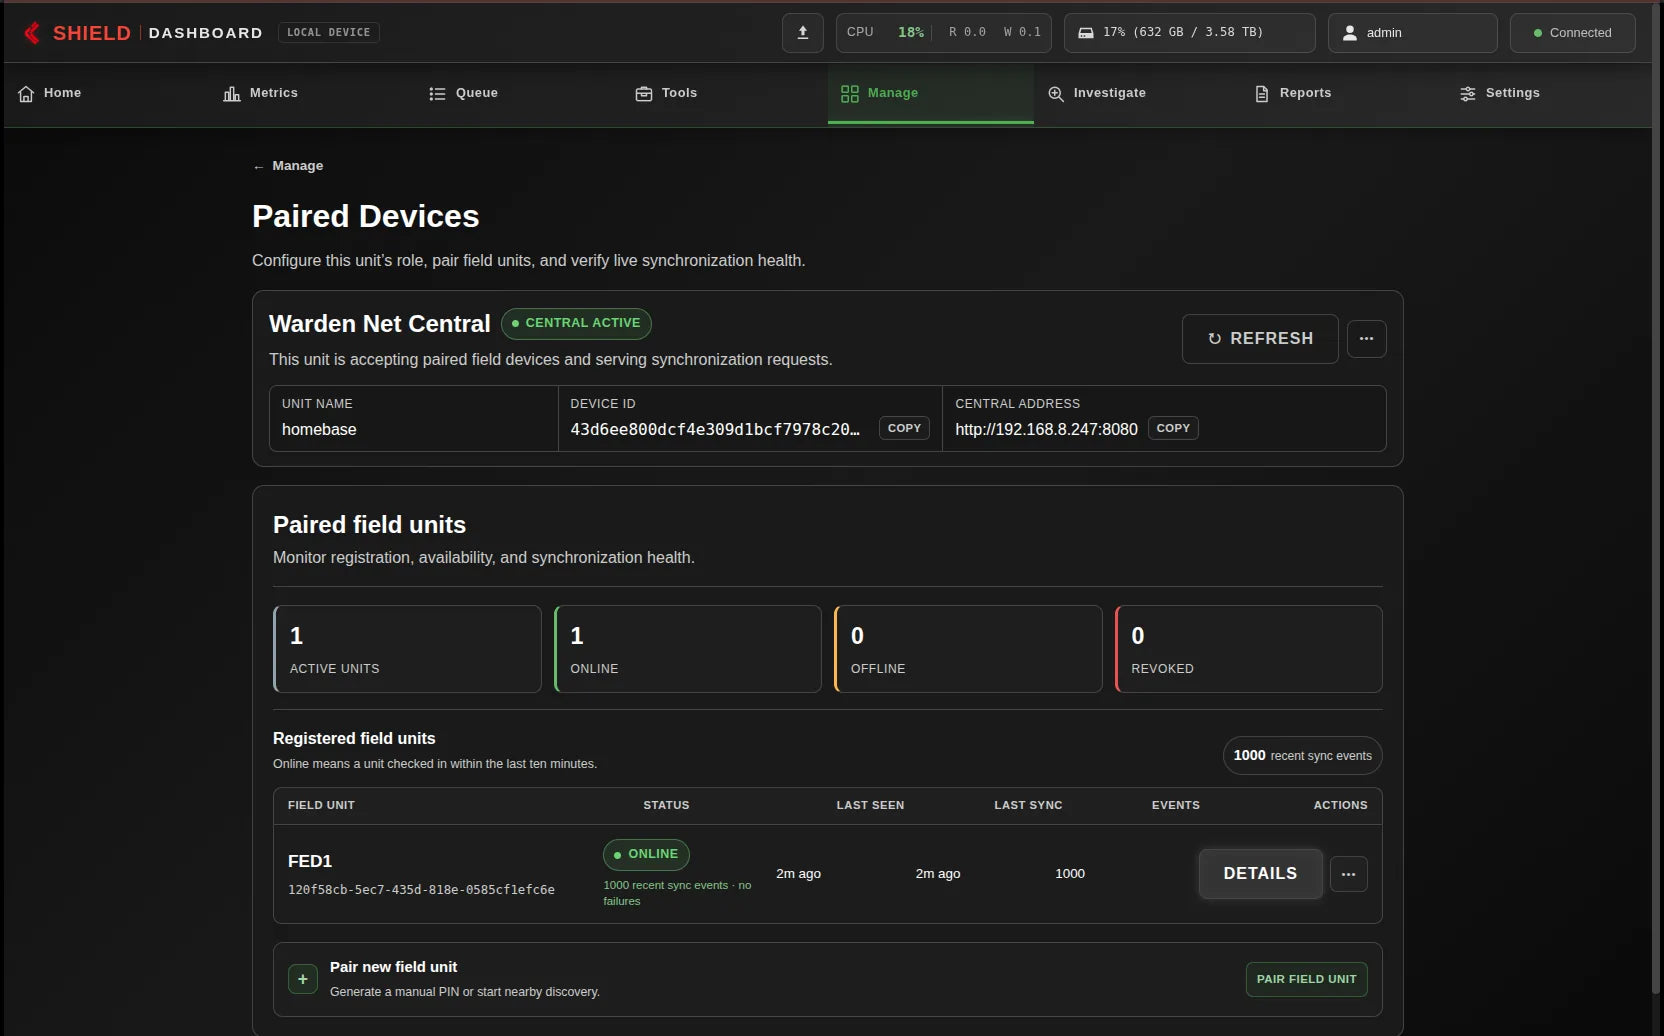1664x1036 pixels.
Task: Open the Tools tab
Action: click(x=725, y=93)
